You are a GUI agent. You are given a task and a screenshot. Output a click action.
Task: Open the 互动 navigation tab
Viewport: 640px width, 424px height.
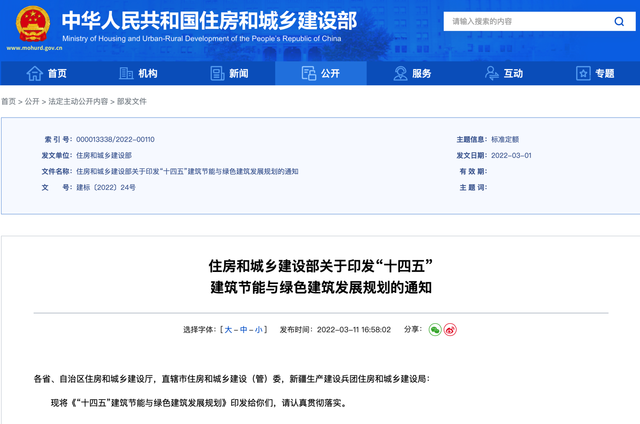click(504, 73)
